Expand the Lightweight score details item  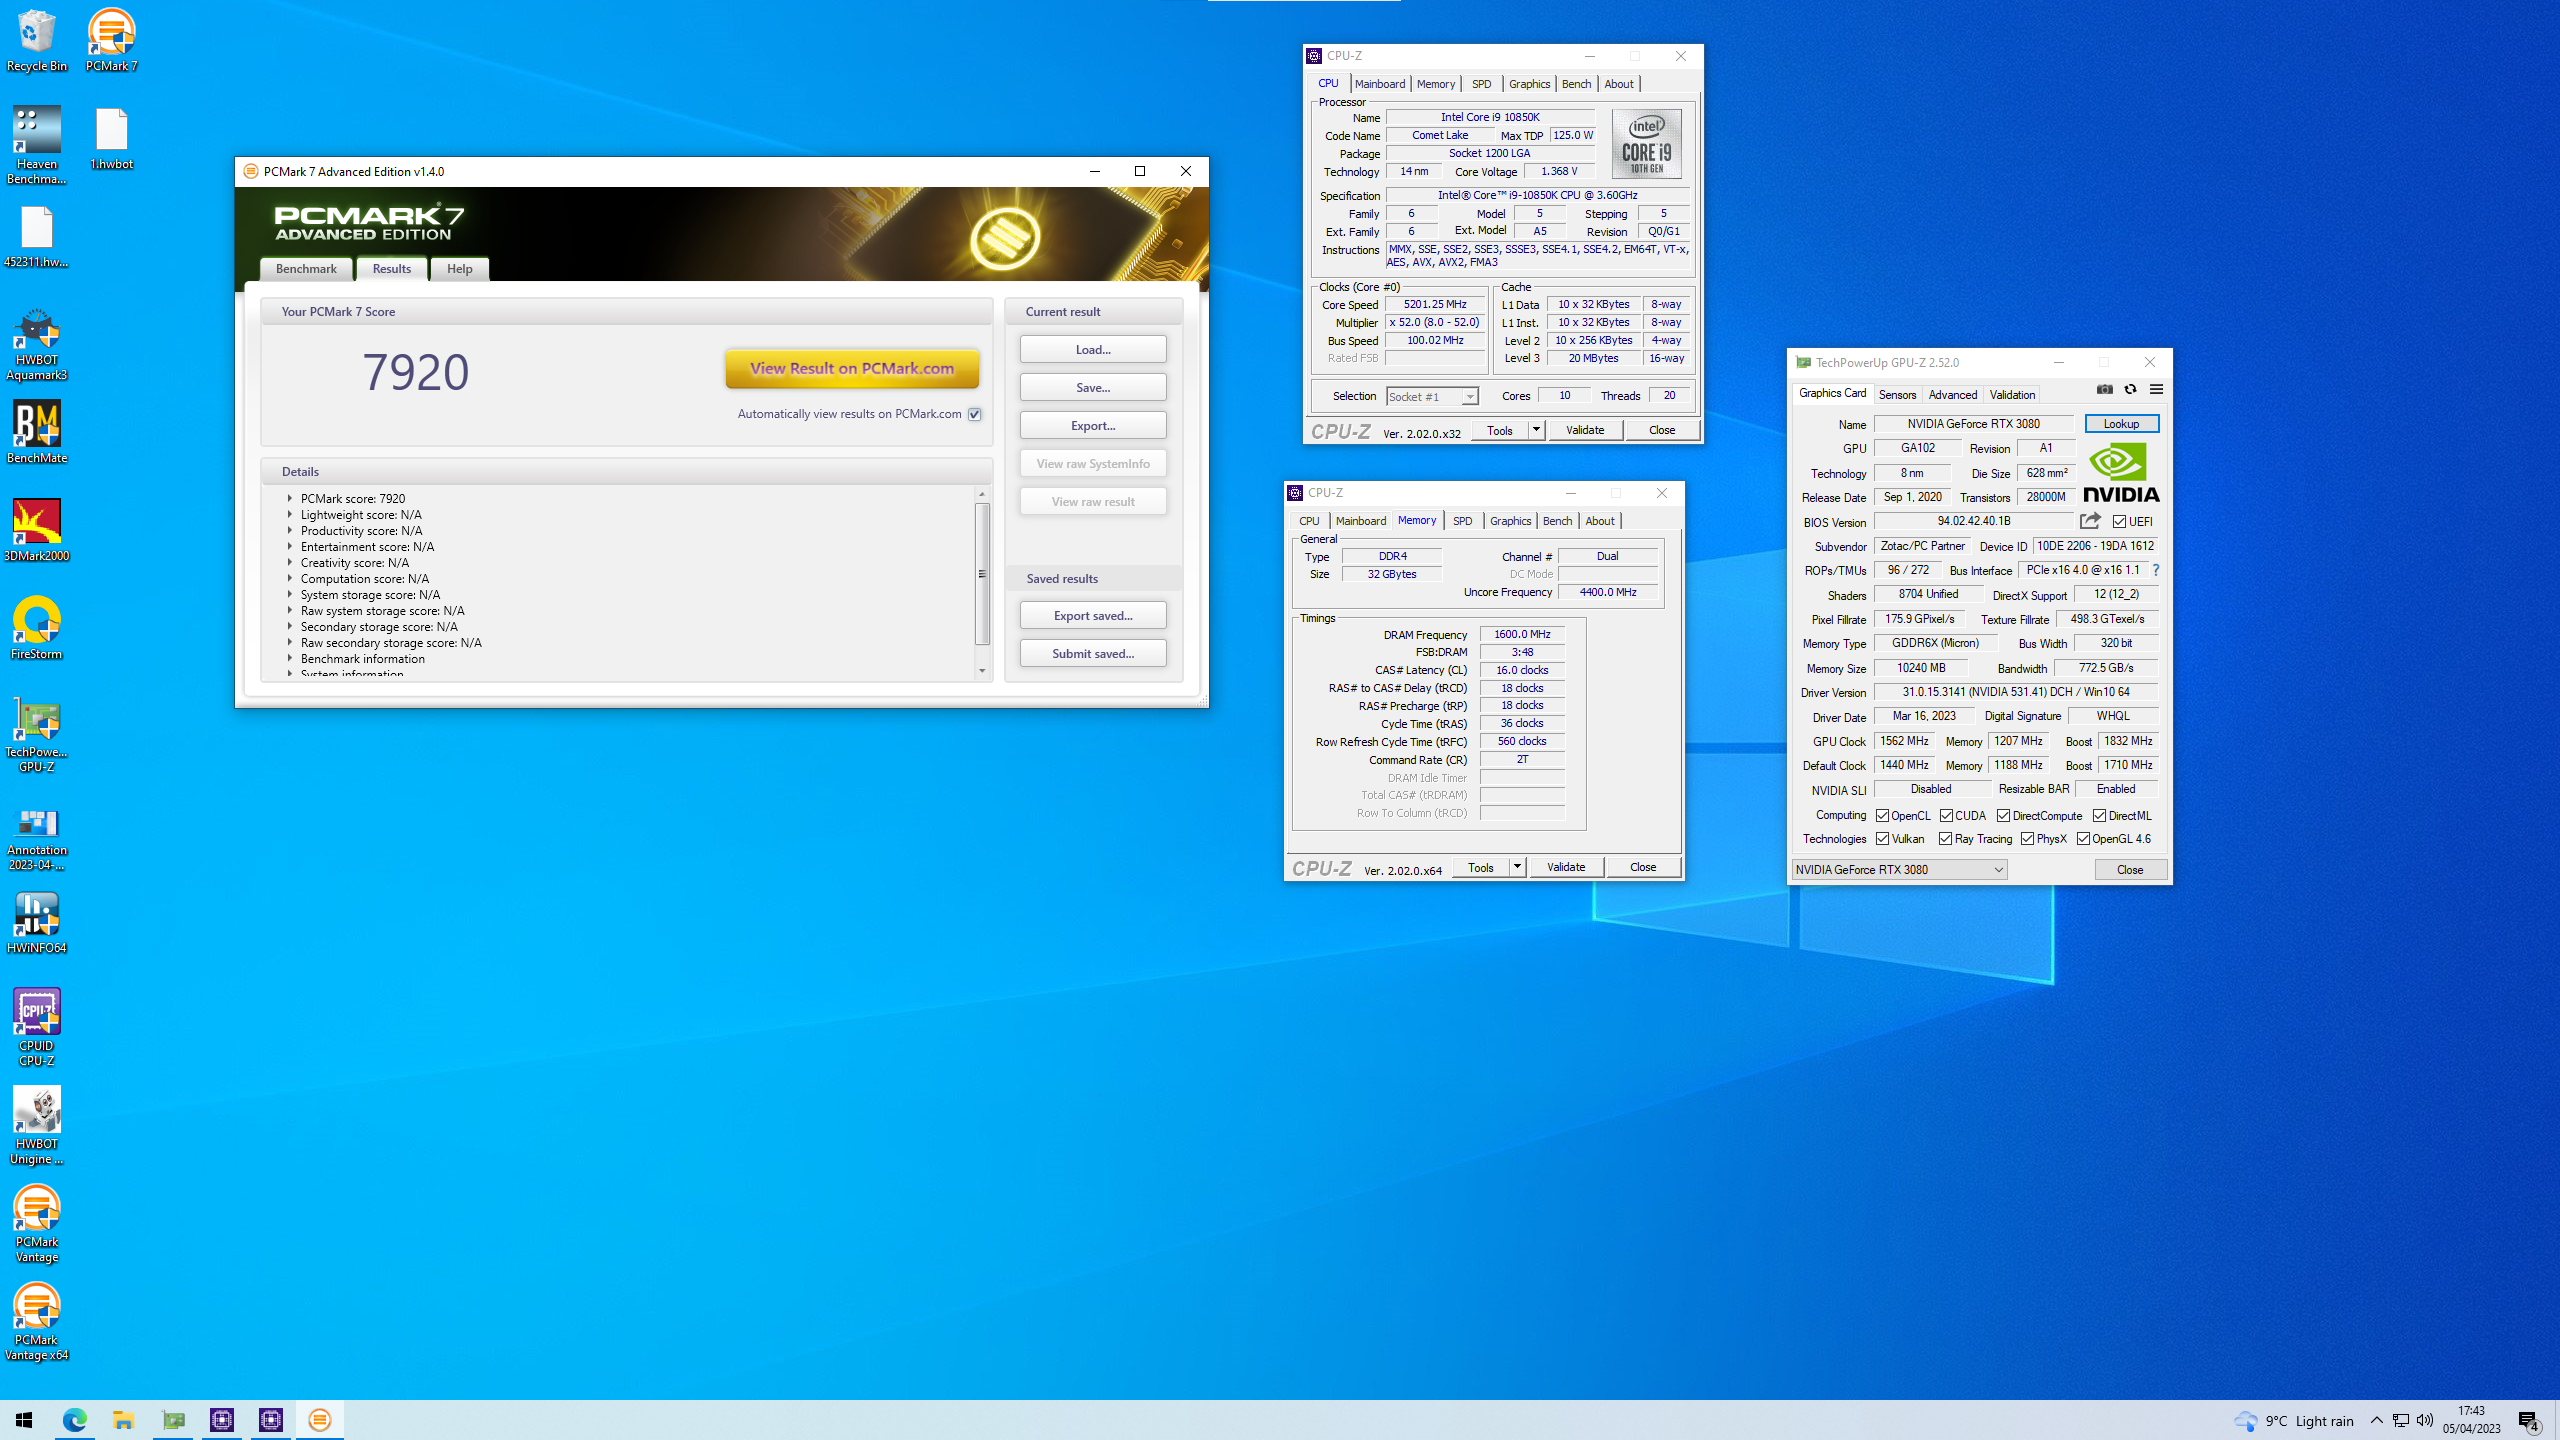(290, 514)
